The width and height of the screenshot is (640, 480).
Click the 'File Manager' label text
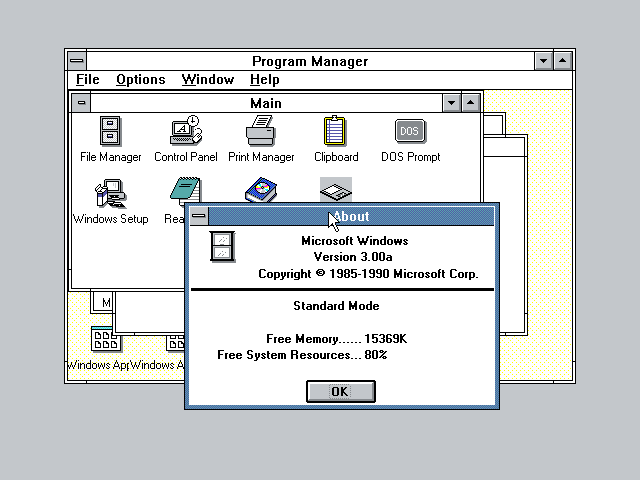pyautogui.click(x=111, y=157)
